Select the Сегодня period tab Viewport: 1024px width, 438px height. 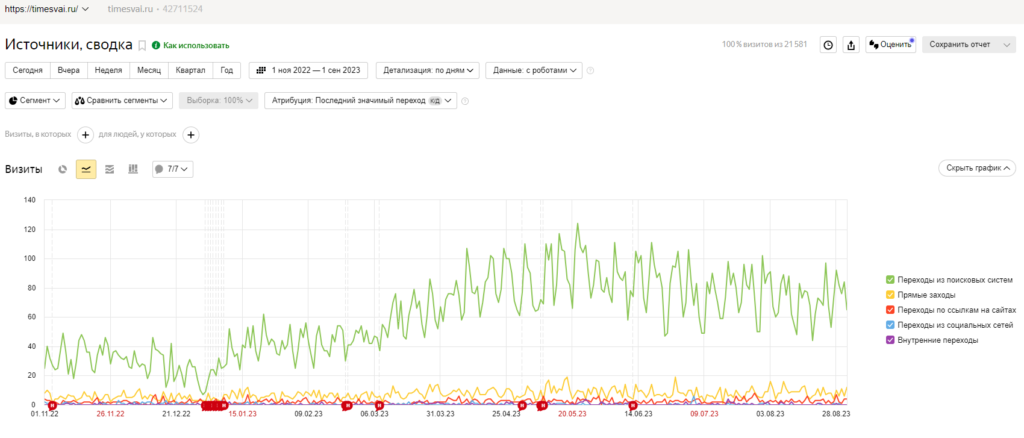[x=28, y=70]
